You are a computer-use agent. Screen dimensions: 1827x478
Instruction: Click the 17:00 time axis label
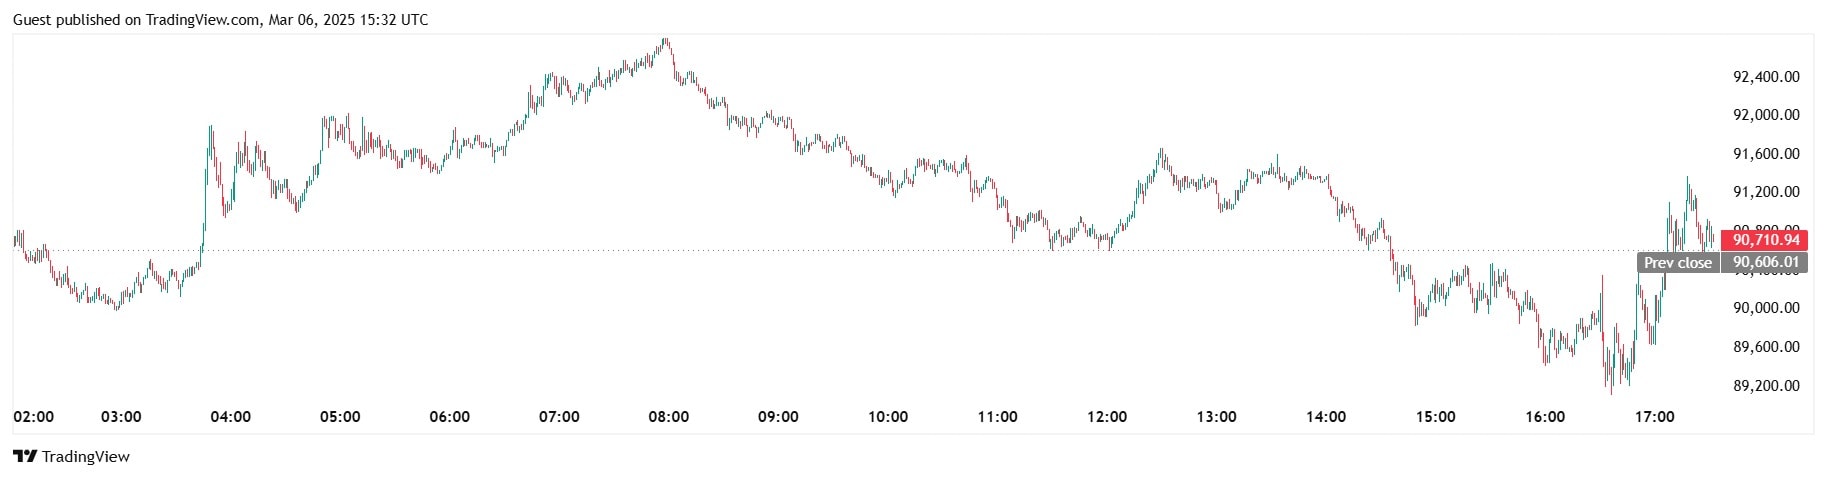1654,417
